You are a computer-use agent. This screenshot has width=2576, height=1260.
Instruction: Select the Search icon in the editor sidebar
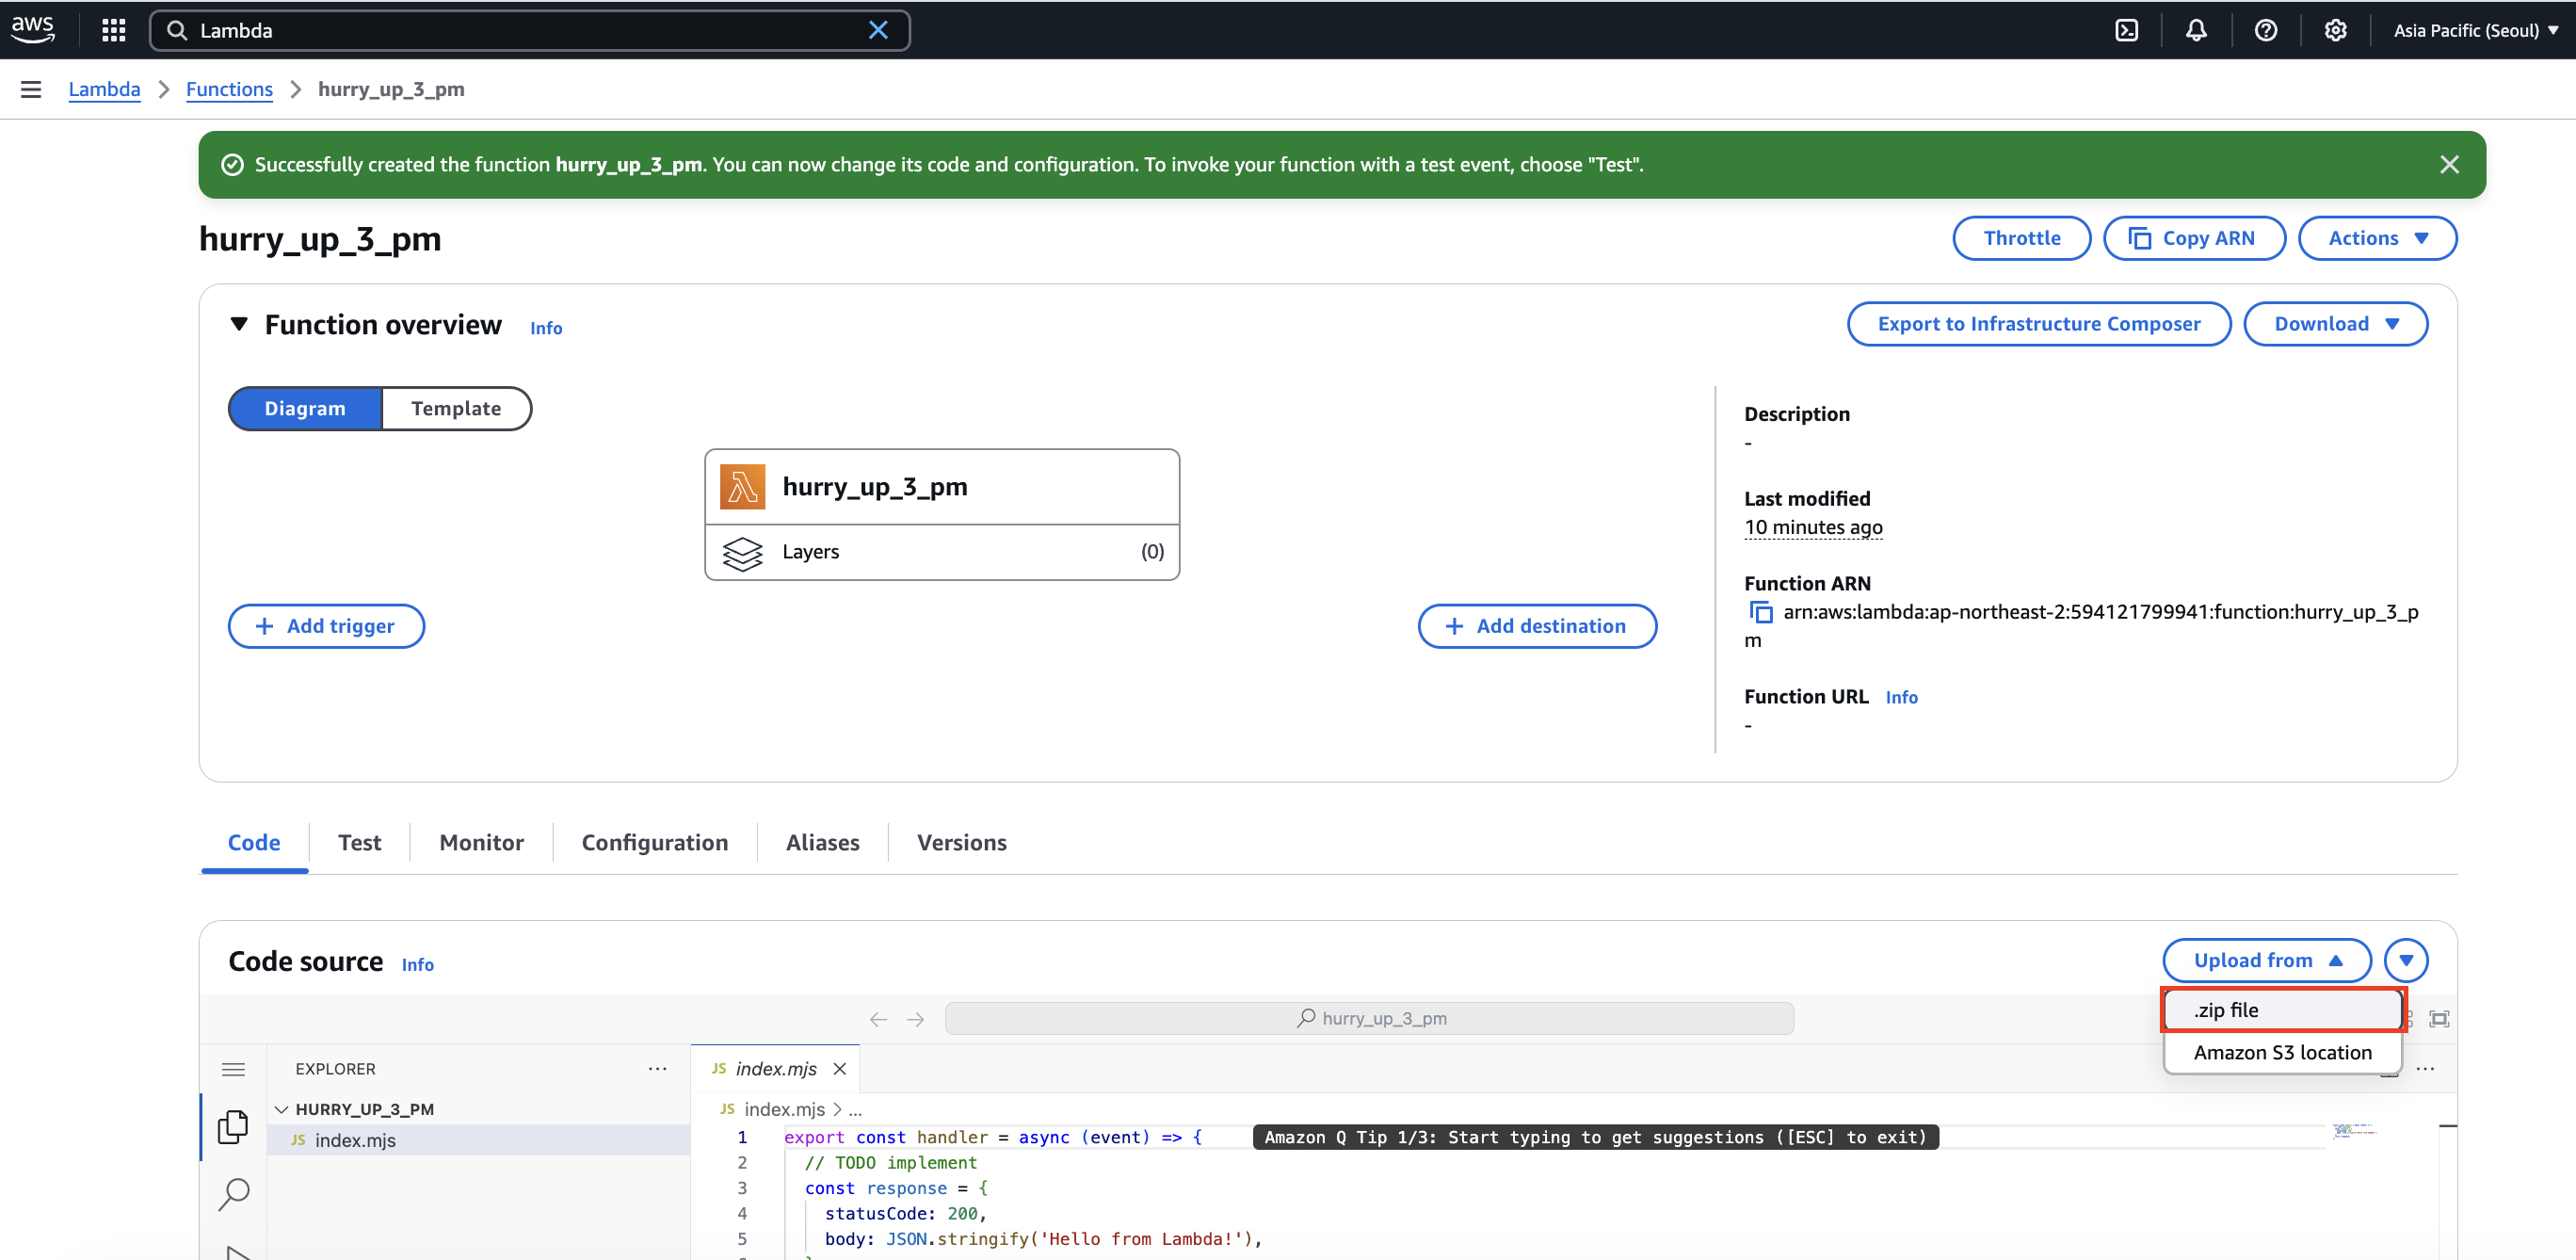[233, 1194]
